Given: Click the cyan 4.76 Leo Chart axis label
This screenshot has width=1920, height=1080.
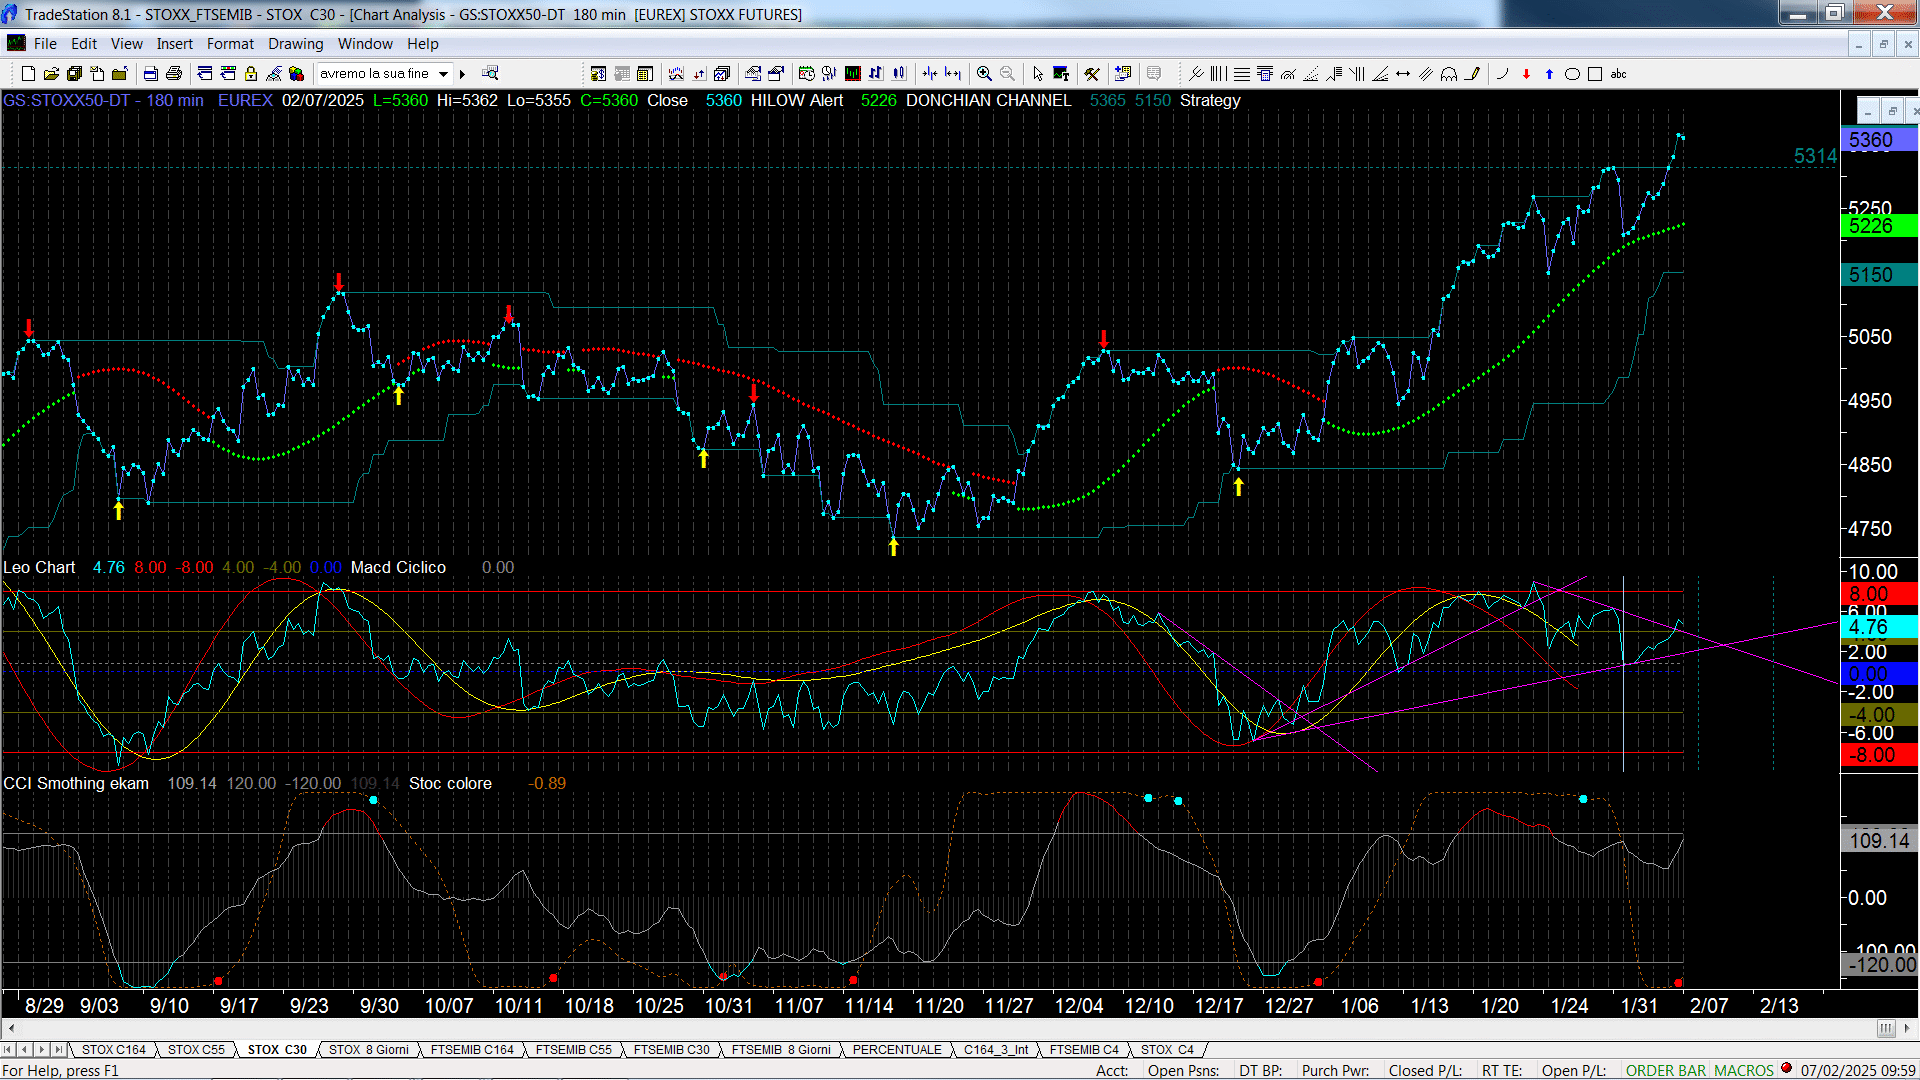Looking at the screenshot, I should pyautogui.click(x=1879, y=627).
